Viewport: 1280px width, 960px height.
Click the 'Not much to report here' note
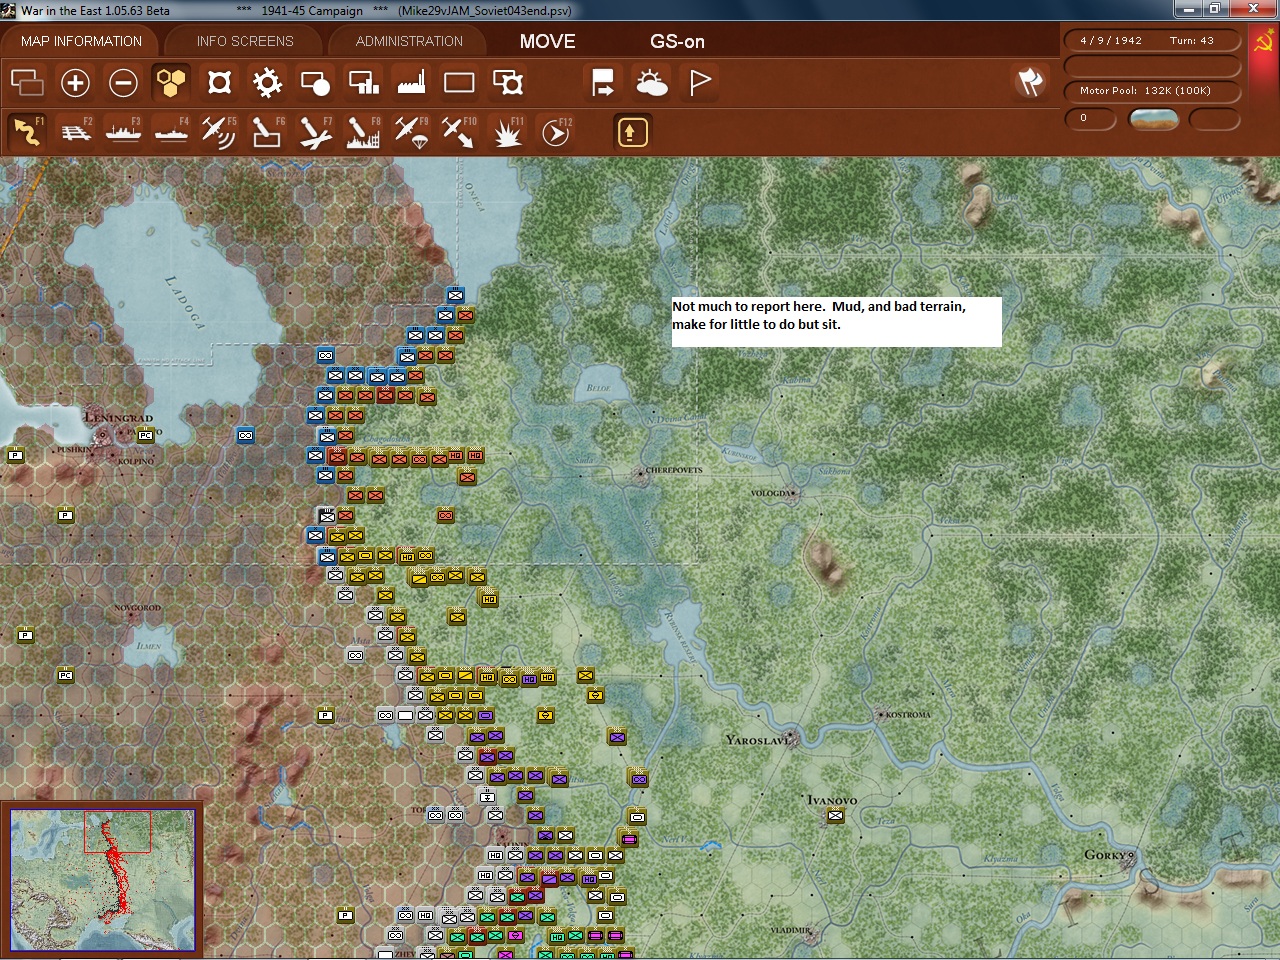point(836,322)
